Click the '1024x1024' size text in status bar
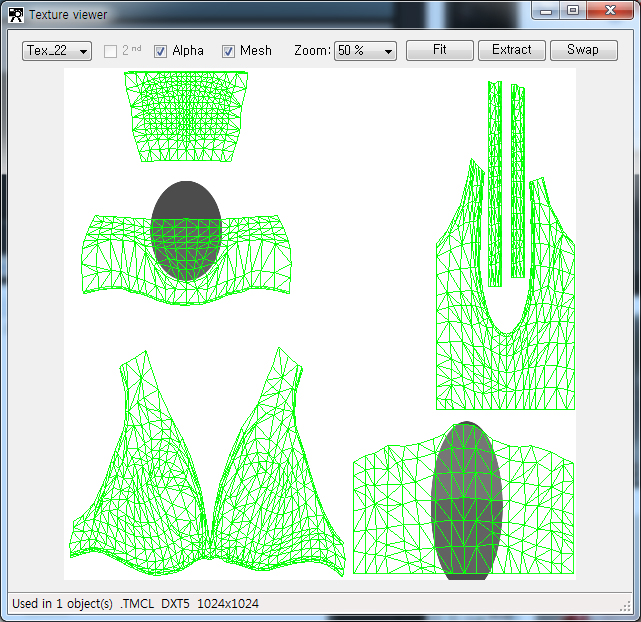Screen dimensions: 641x622 pyautogui.click(x=228, y=604)
